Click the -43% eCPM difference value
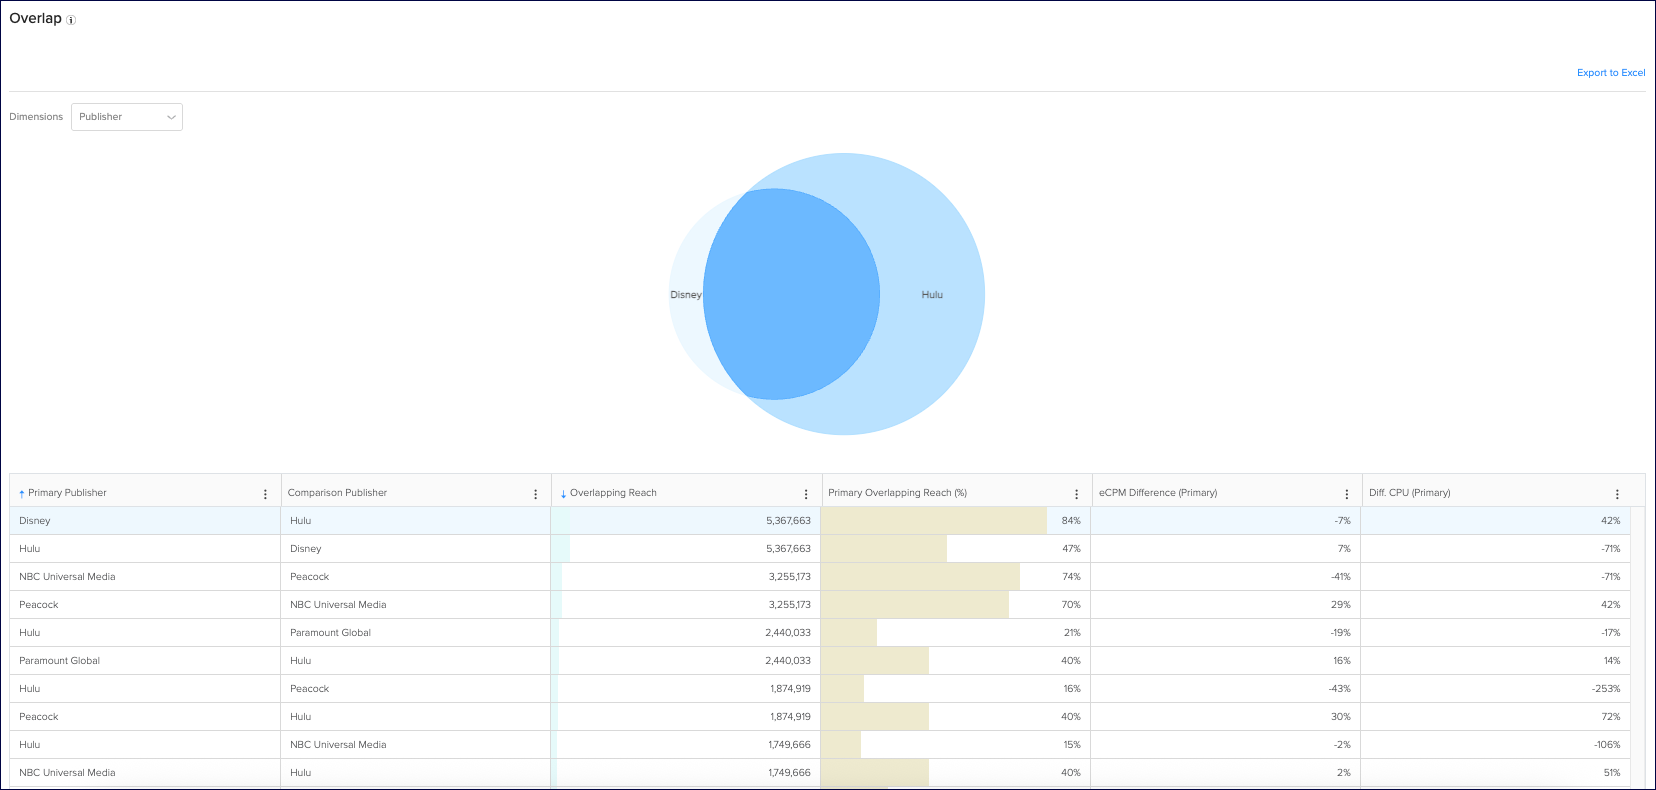Image resolution: width=1656 pixels, height=790 pixels. point(1339,689)
